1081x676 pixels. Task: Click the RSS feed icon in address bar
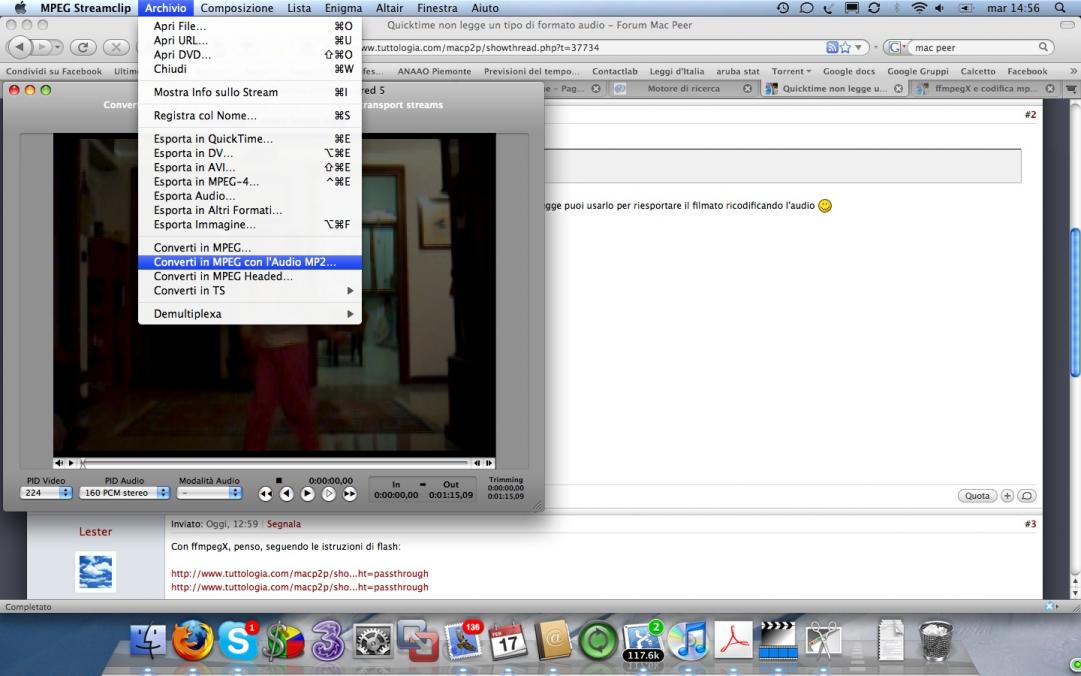[x=832, y=48]
